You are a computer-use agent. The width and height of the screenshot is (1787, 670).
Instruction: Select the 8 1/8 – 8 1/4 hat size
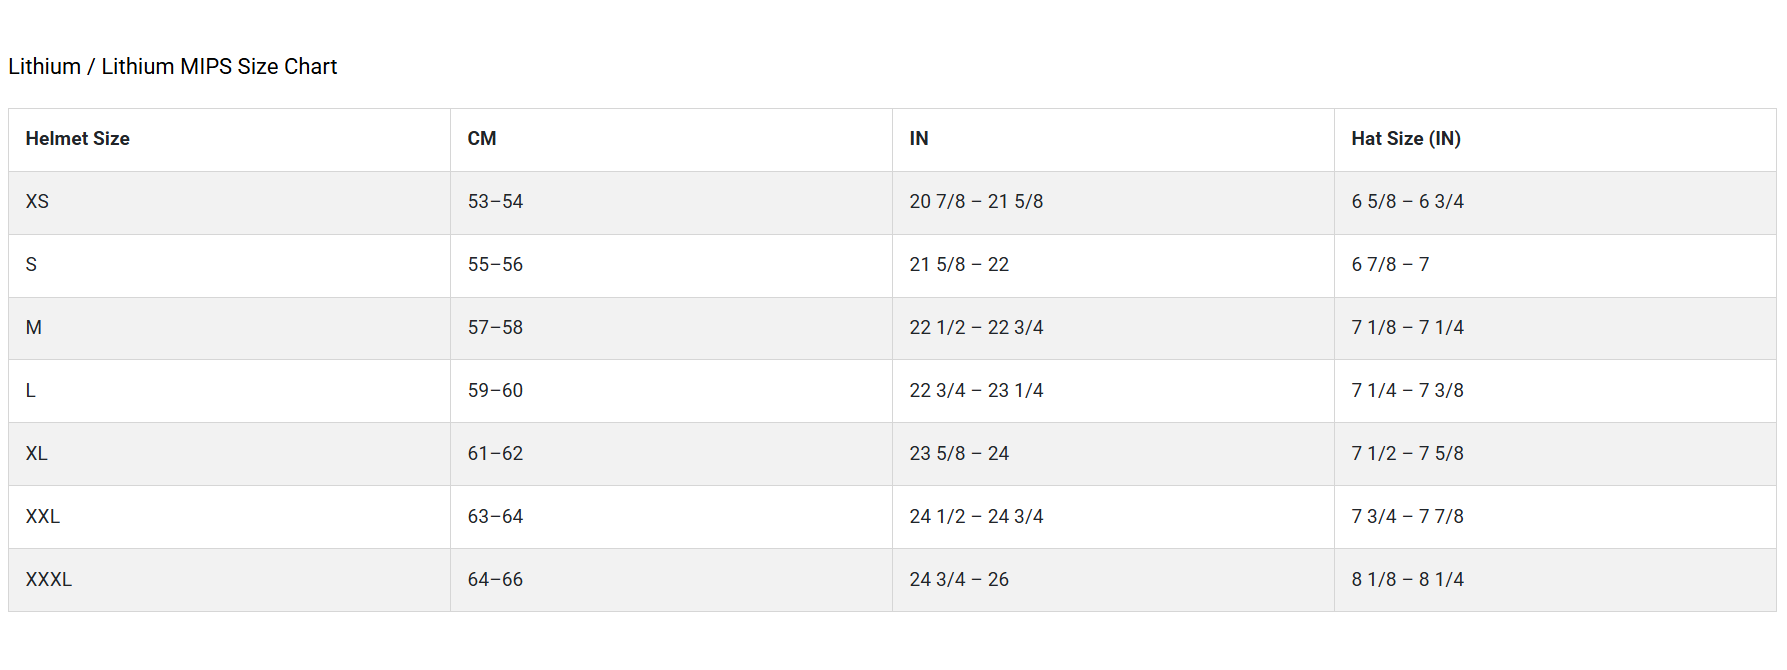click(x=1407, y=580)
